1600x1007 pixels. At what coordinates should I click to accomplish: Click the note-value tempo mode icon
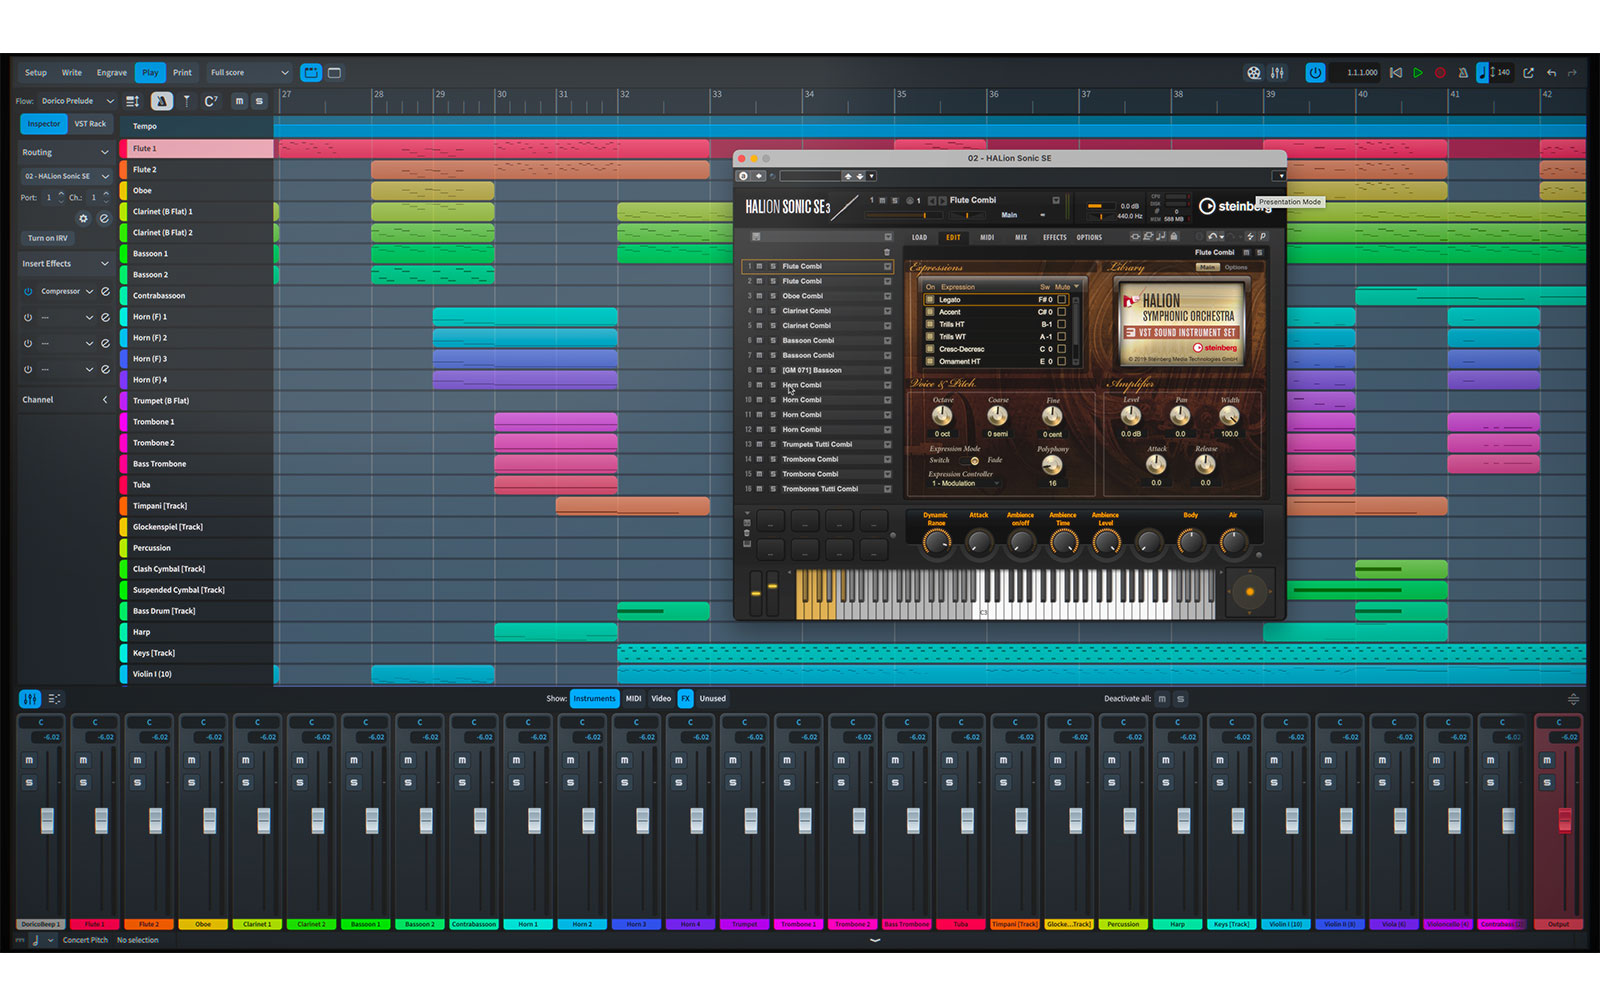click(x=1482, y=73)
